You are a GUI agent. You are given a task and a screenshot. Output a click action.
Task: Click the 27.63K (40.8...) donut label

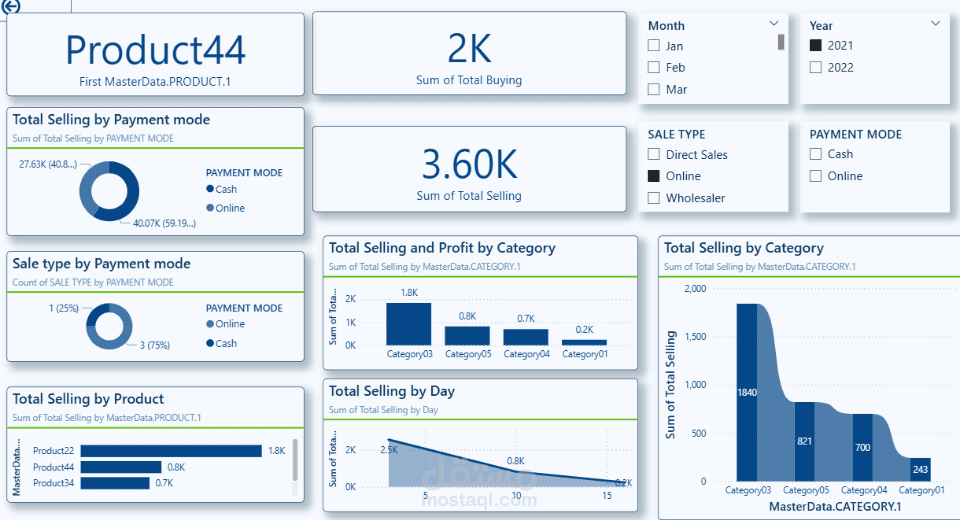coord(48,164)
